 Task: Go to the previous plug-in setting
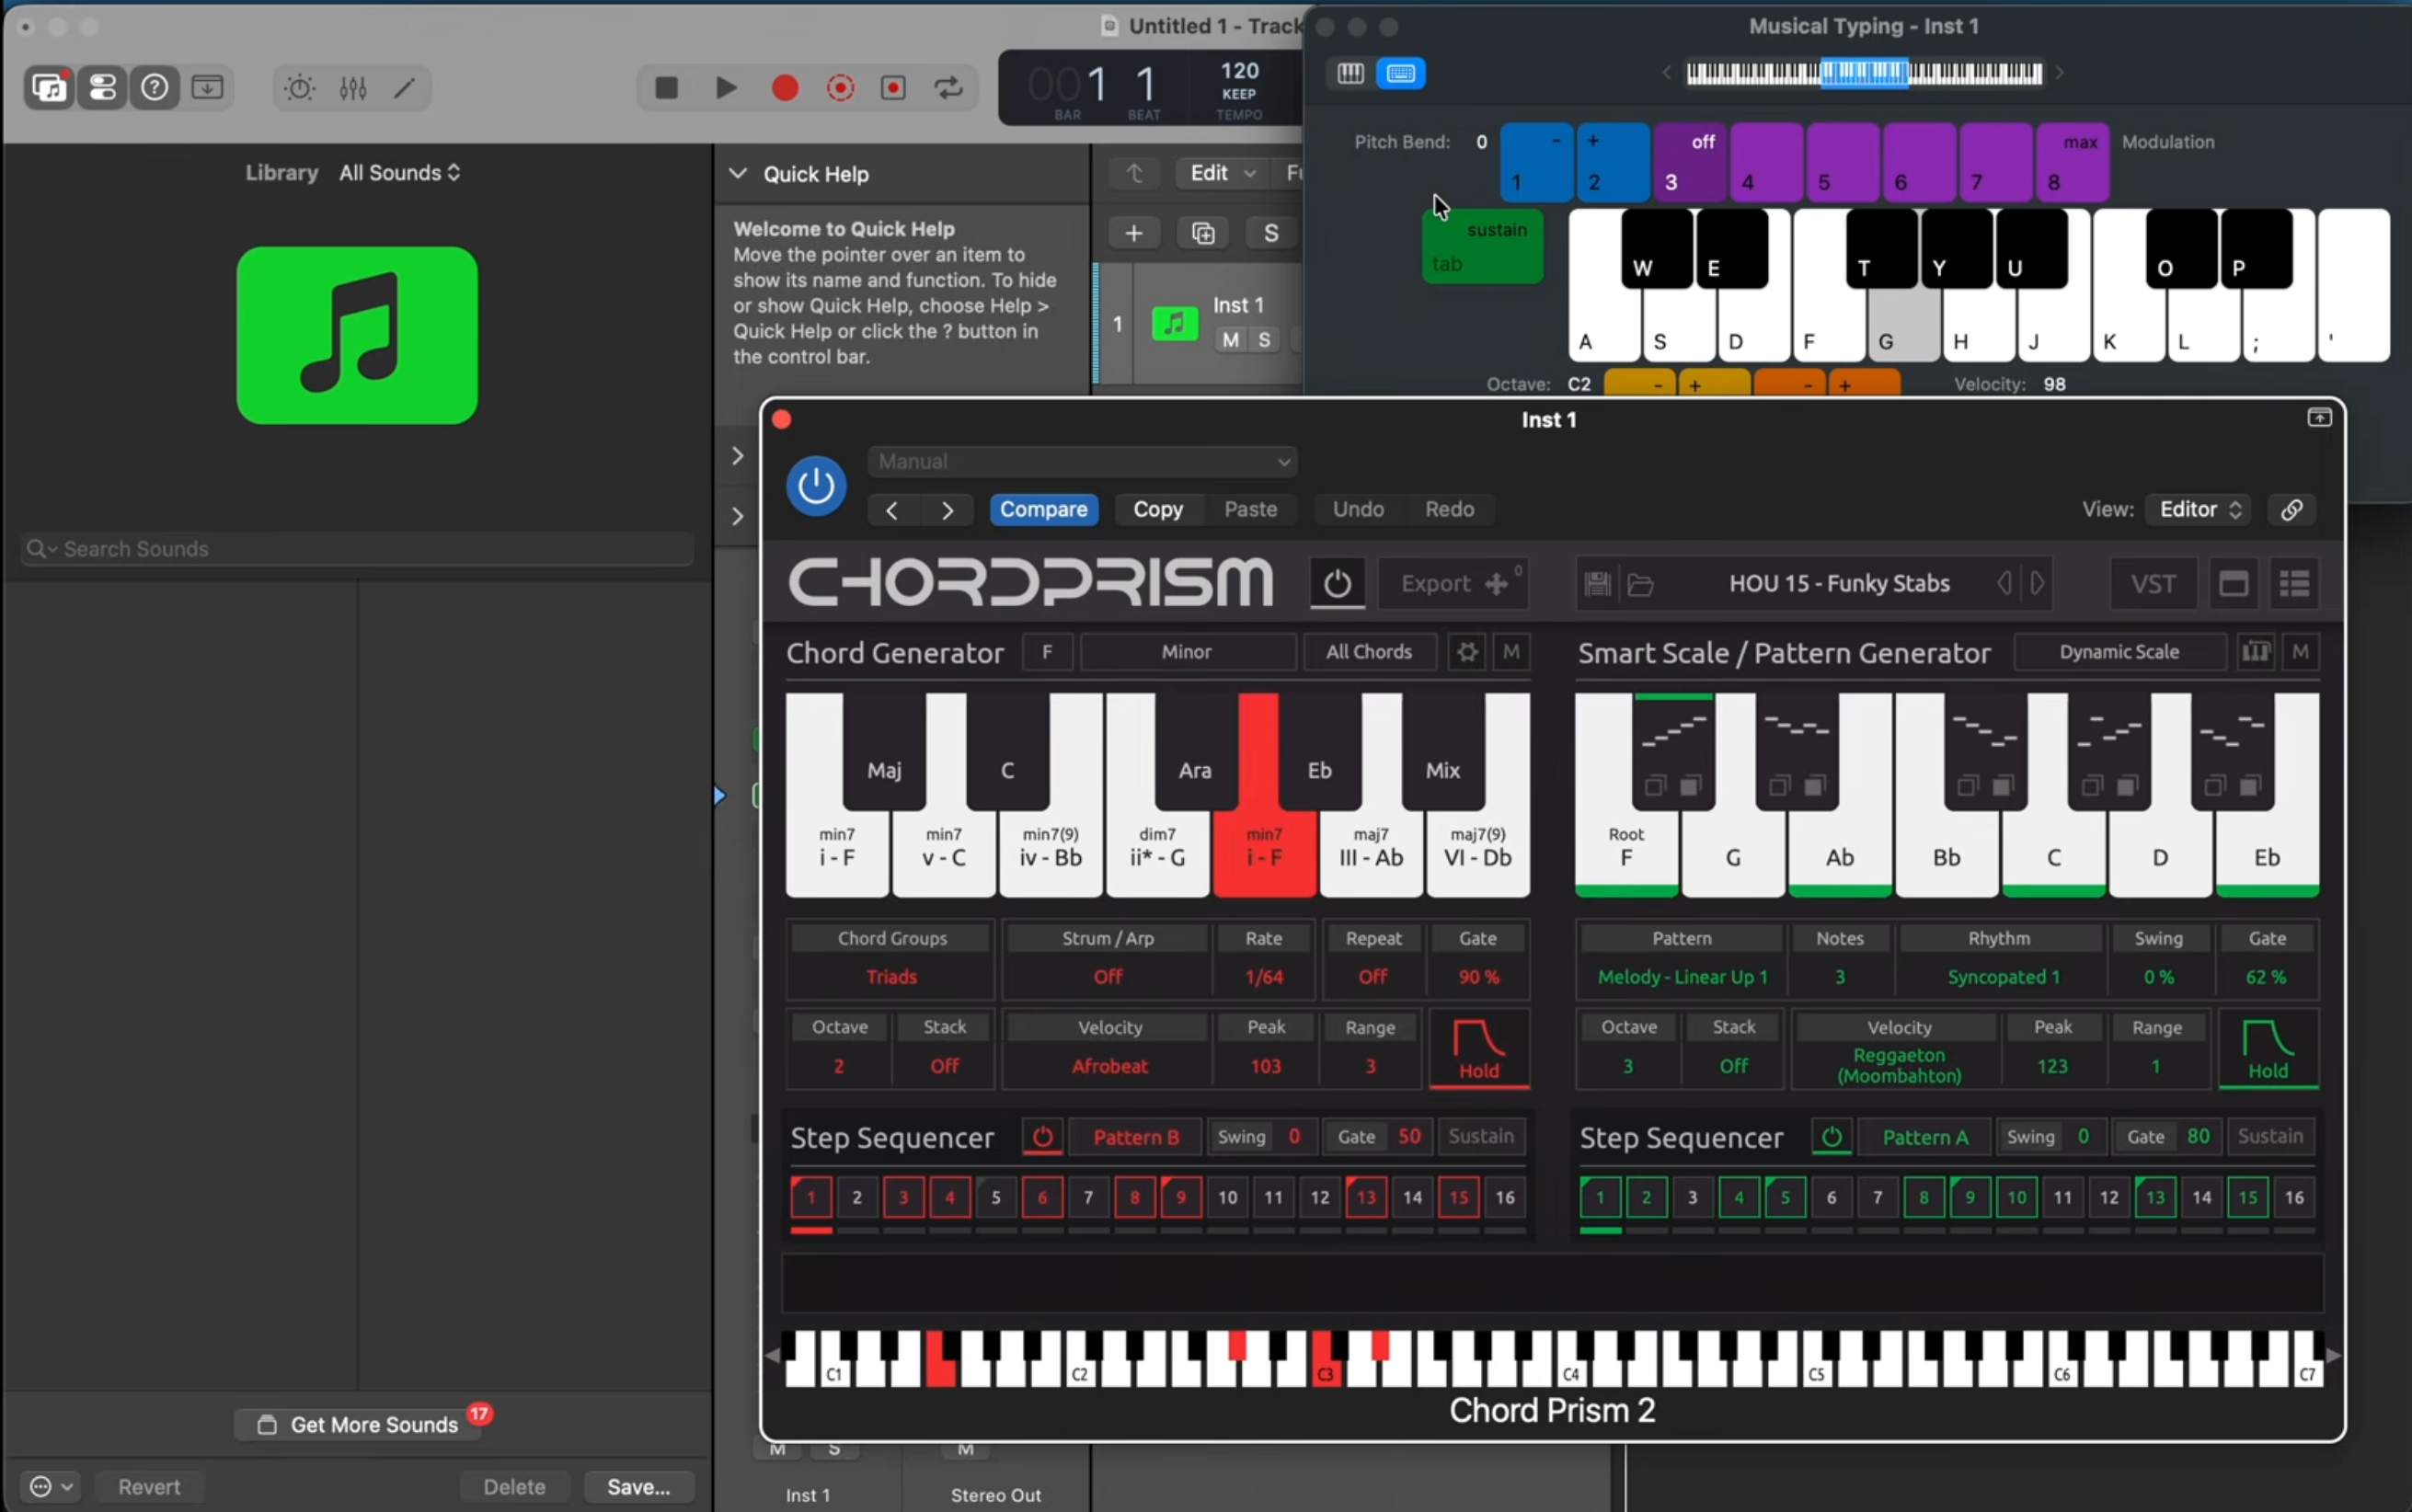[x=892, y=510]
